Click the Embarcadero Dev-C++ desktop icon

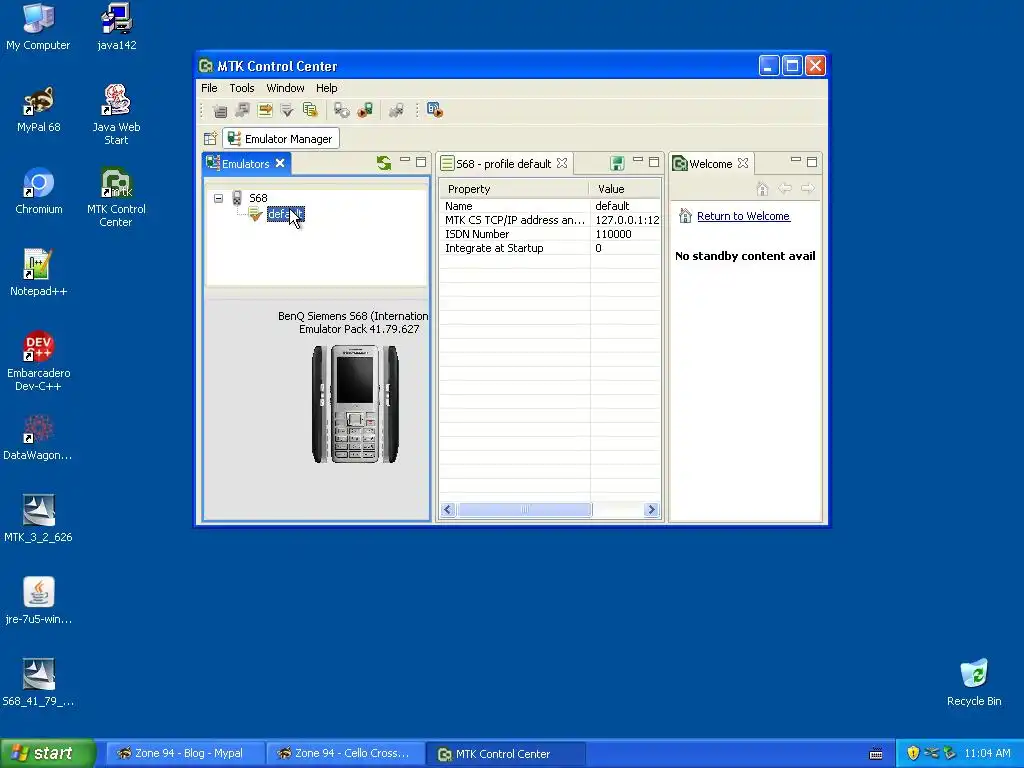click(x=38, y=361)
